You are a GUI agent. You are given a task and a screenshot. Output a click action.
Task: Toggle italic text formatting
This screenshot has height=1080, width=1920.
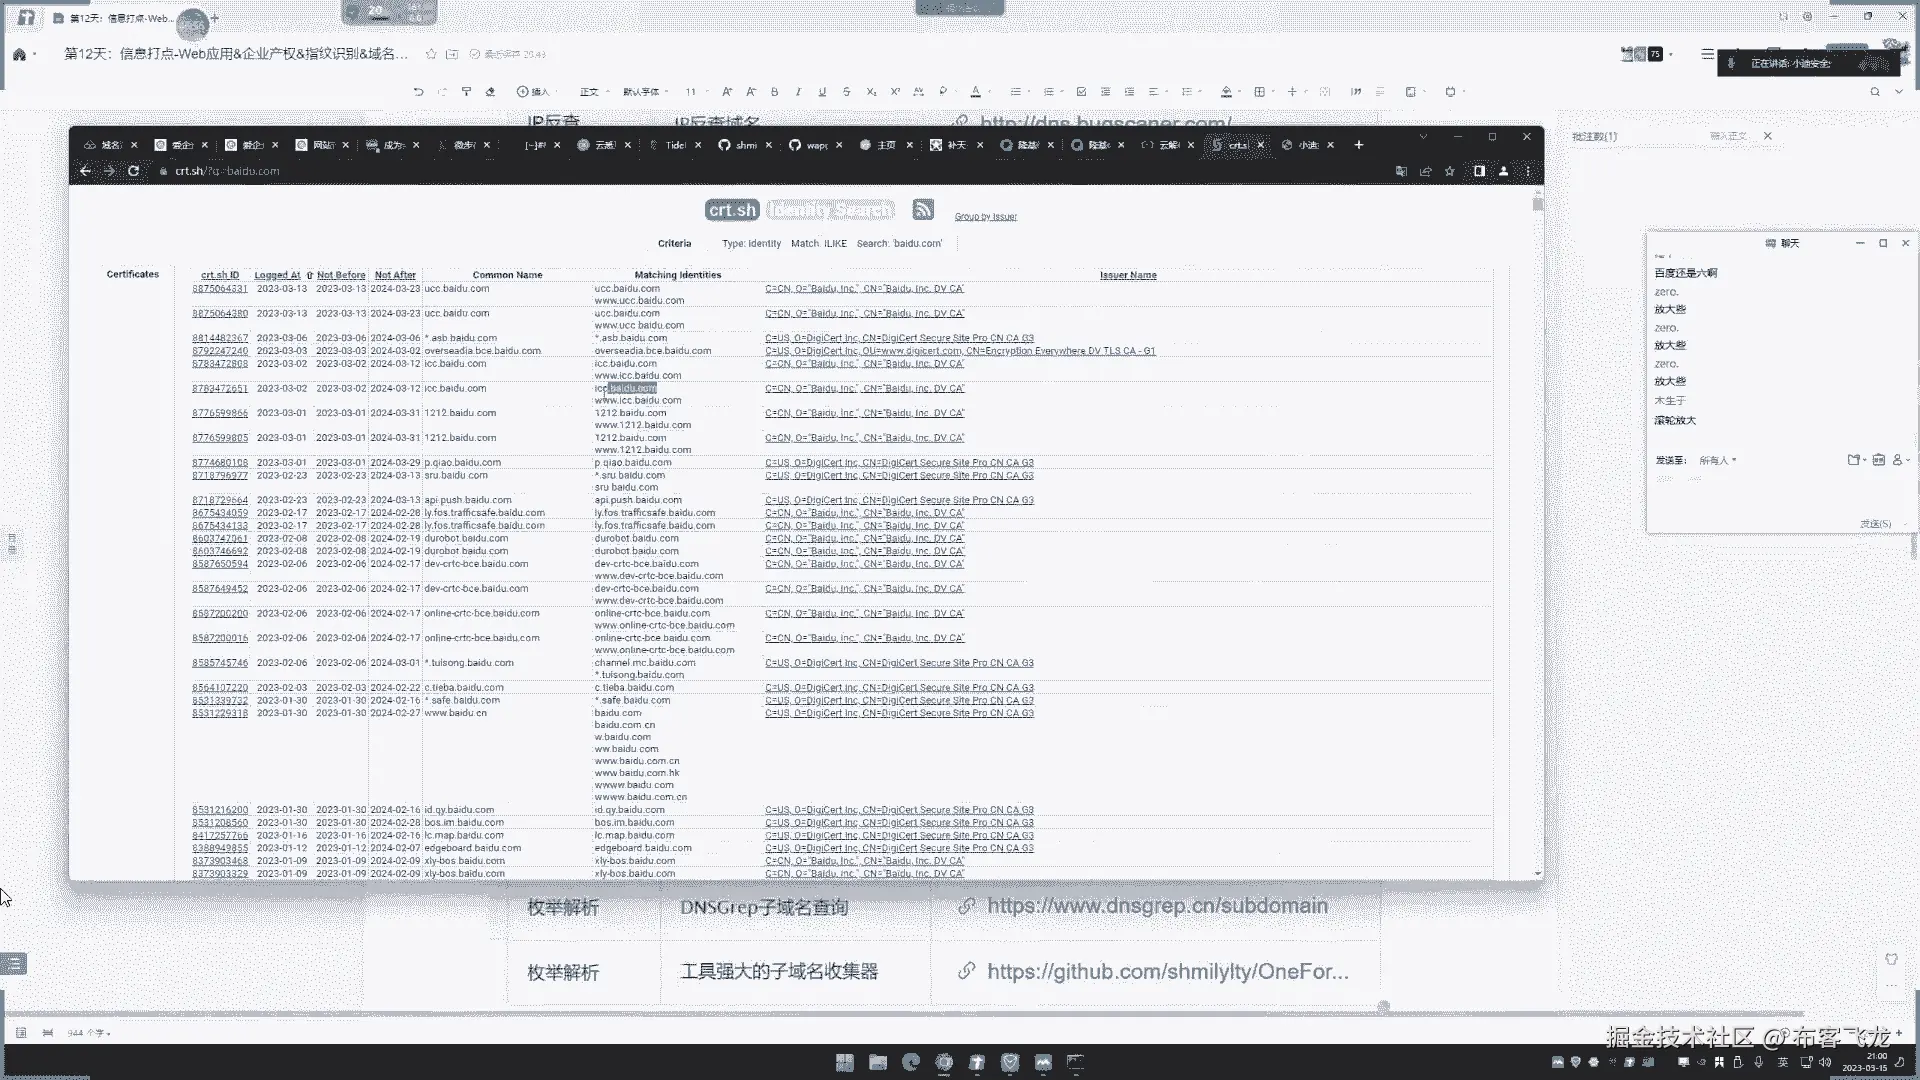pos(798,92)
